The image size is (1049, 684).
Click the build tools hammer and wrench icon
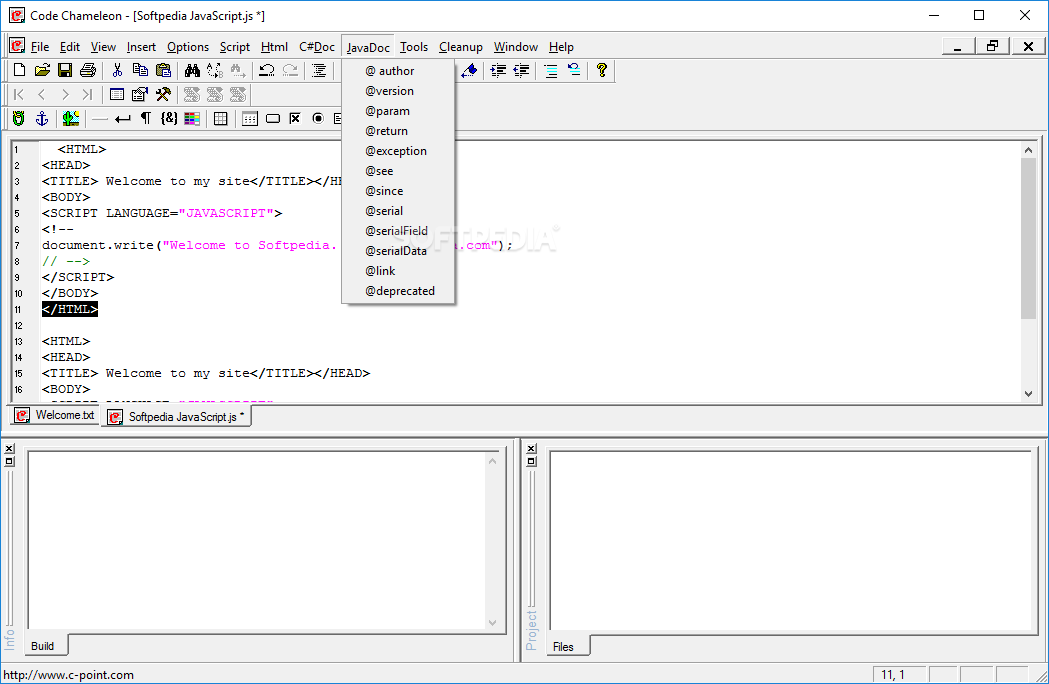click(x=163, y=94)
